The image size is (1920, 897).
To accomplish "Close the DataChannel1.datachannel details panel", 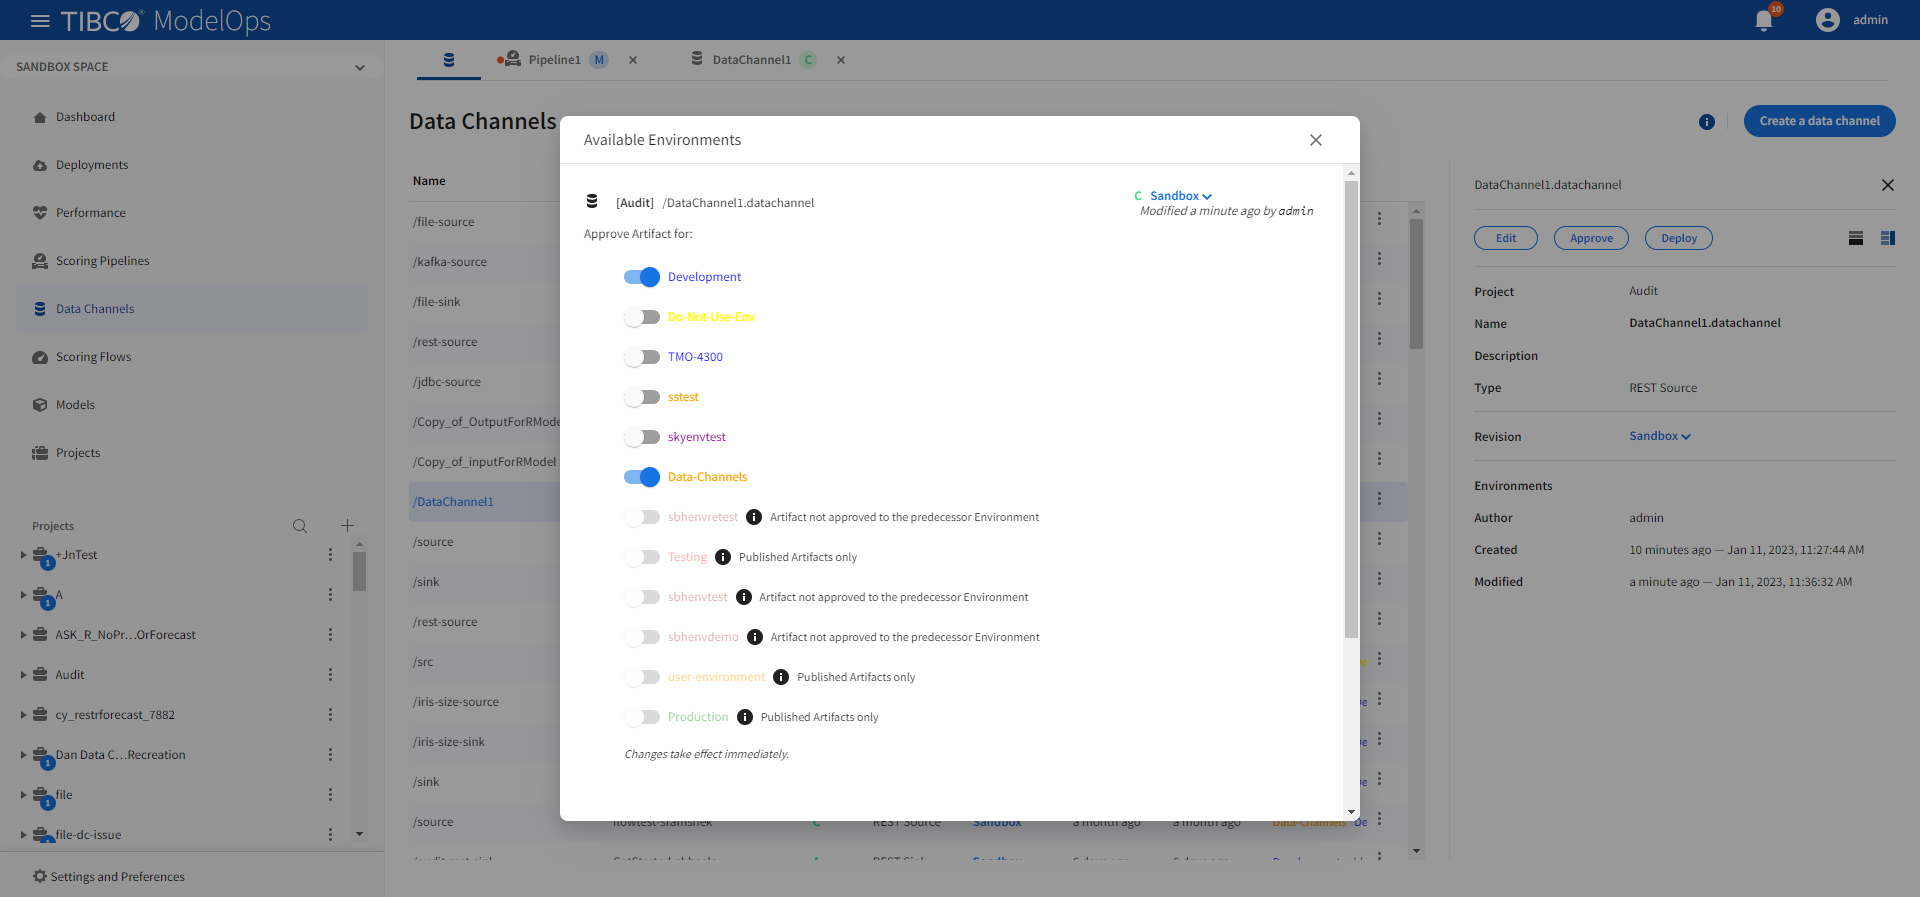I will point(1888,185).
